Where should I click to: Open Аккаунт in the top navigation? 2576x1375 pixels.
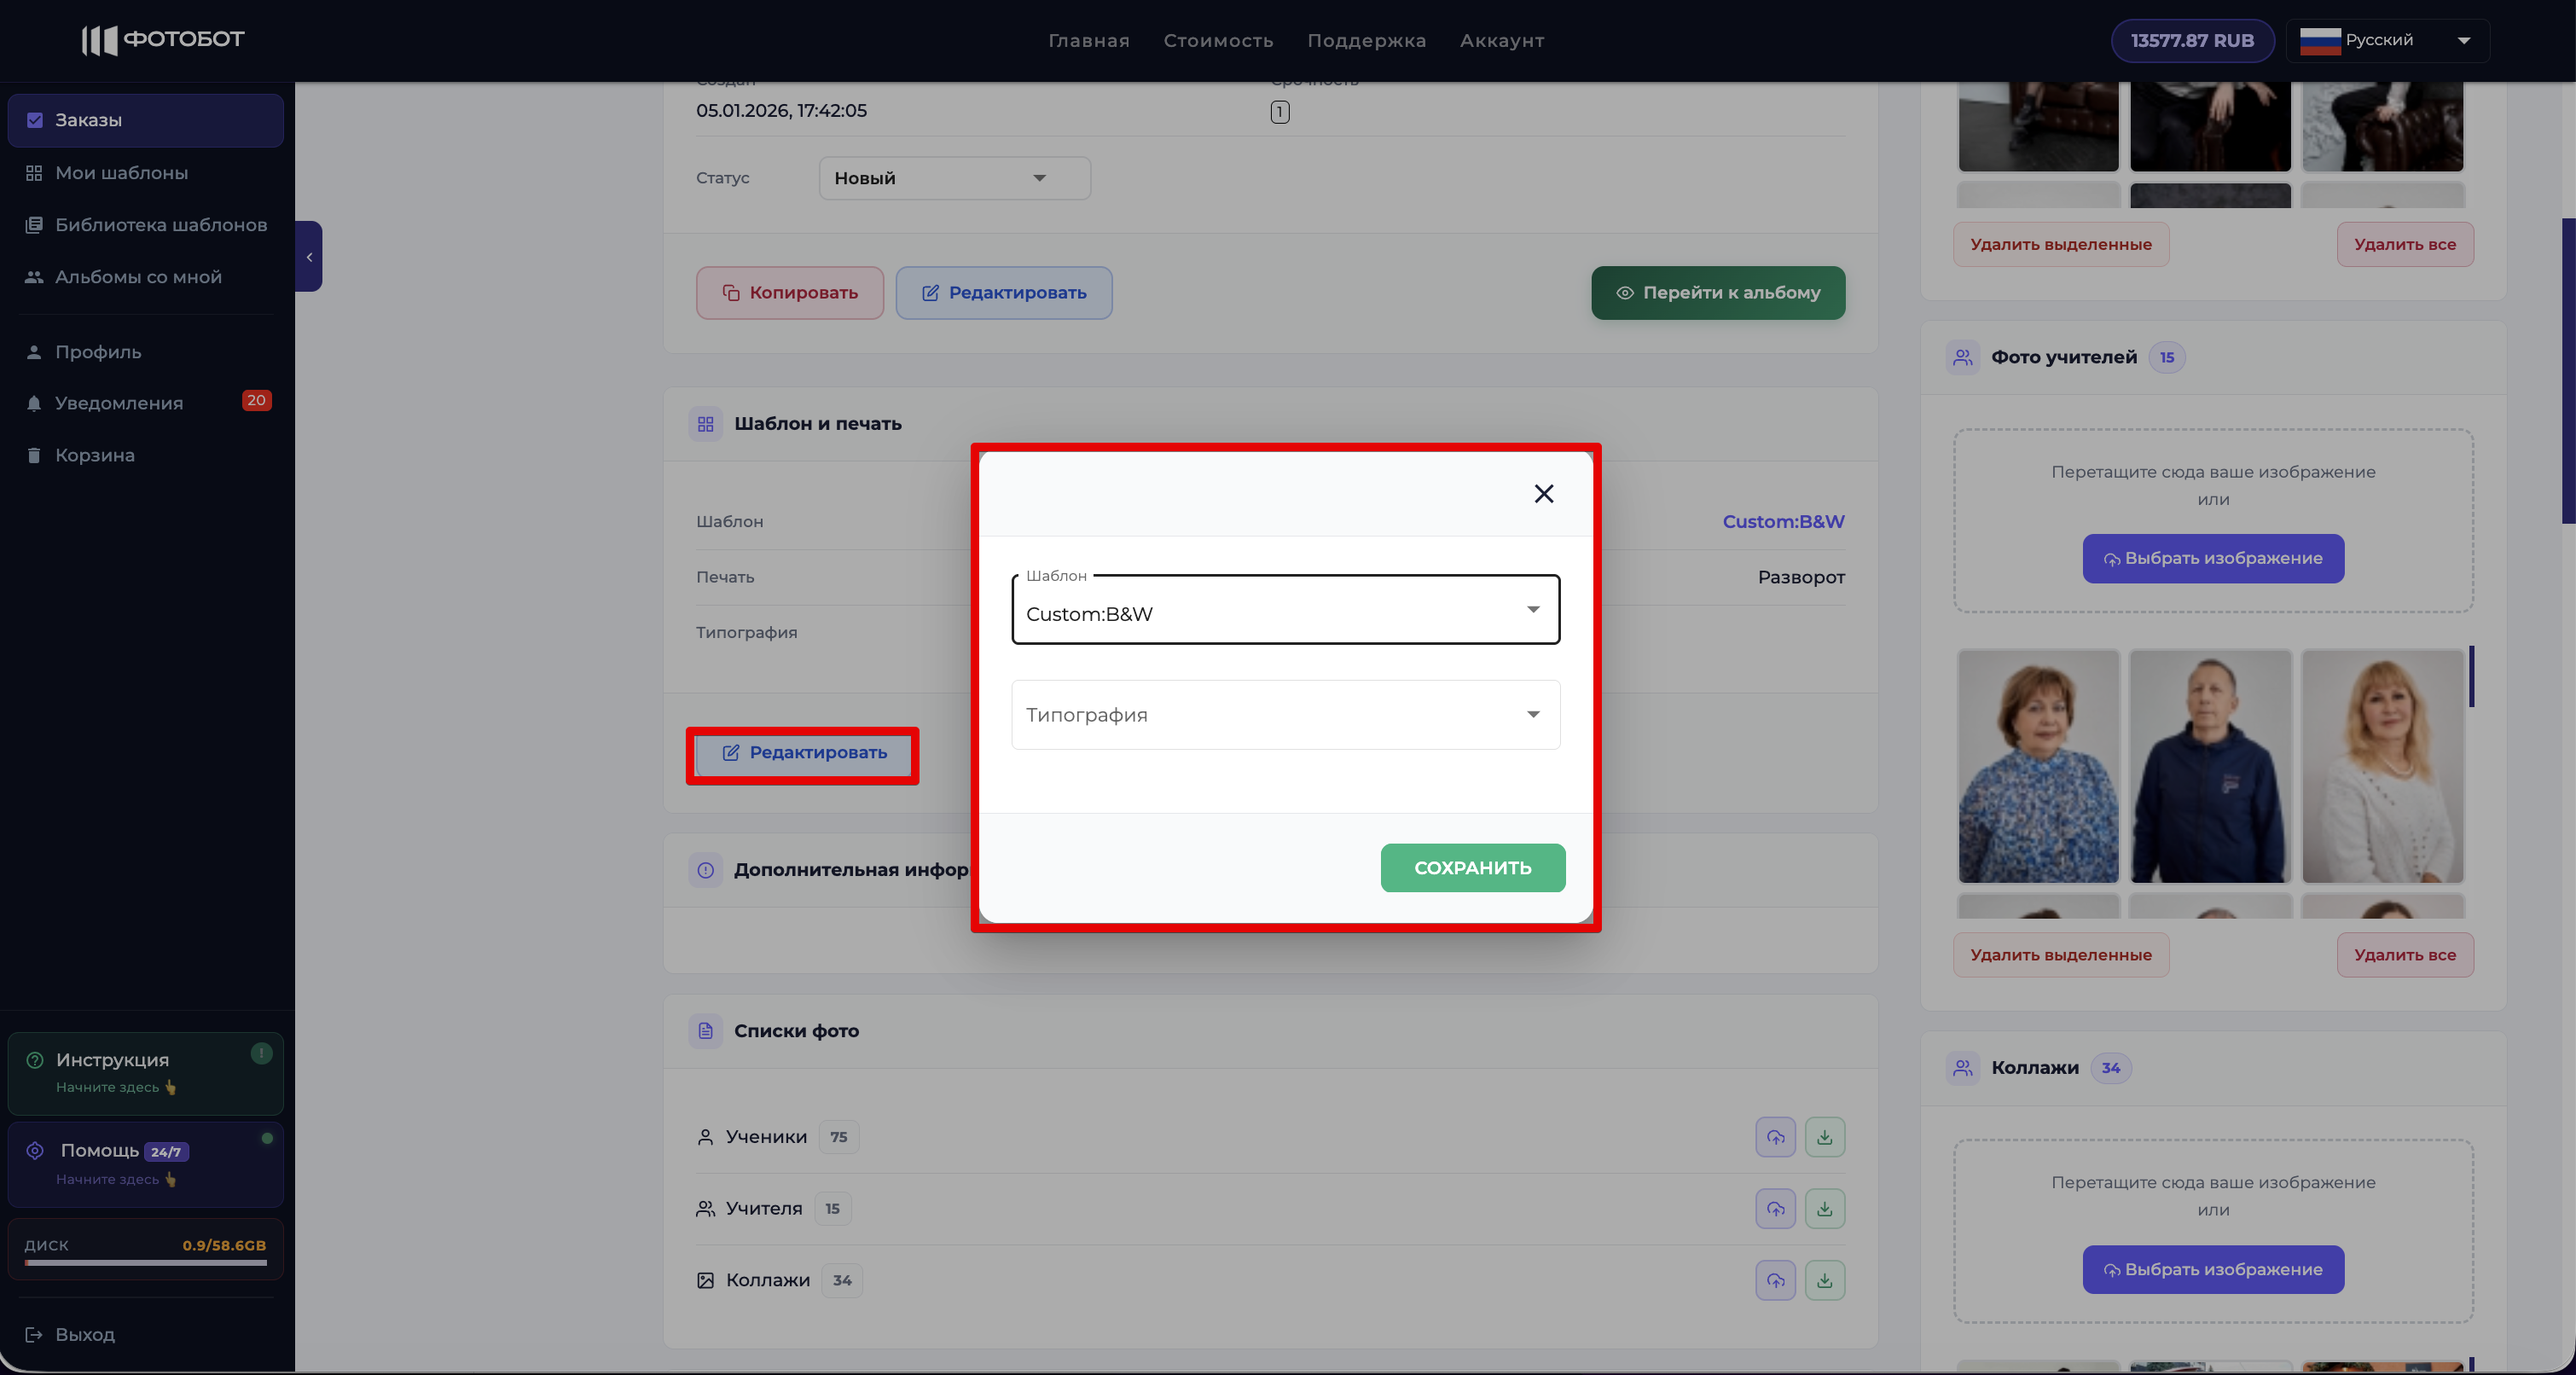(1501, 41)
